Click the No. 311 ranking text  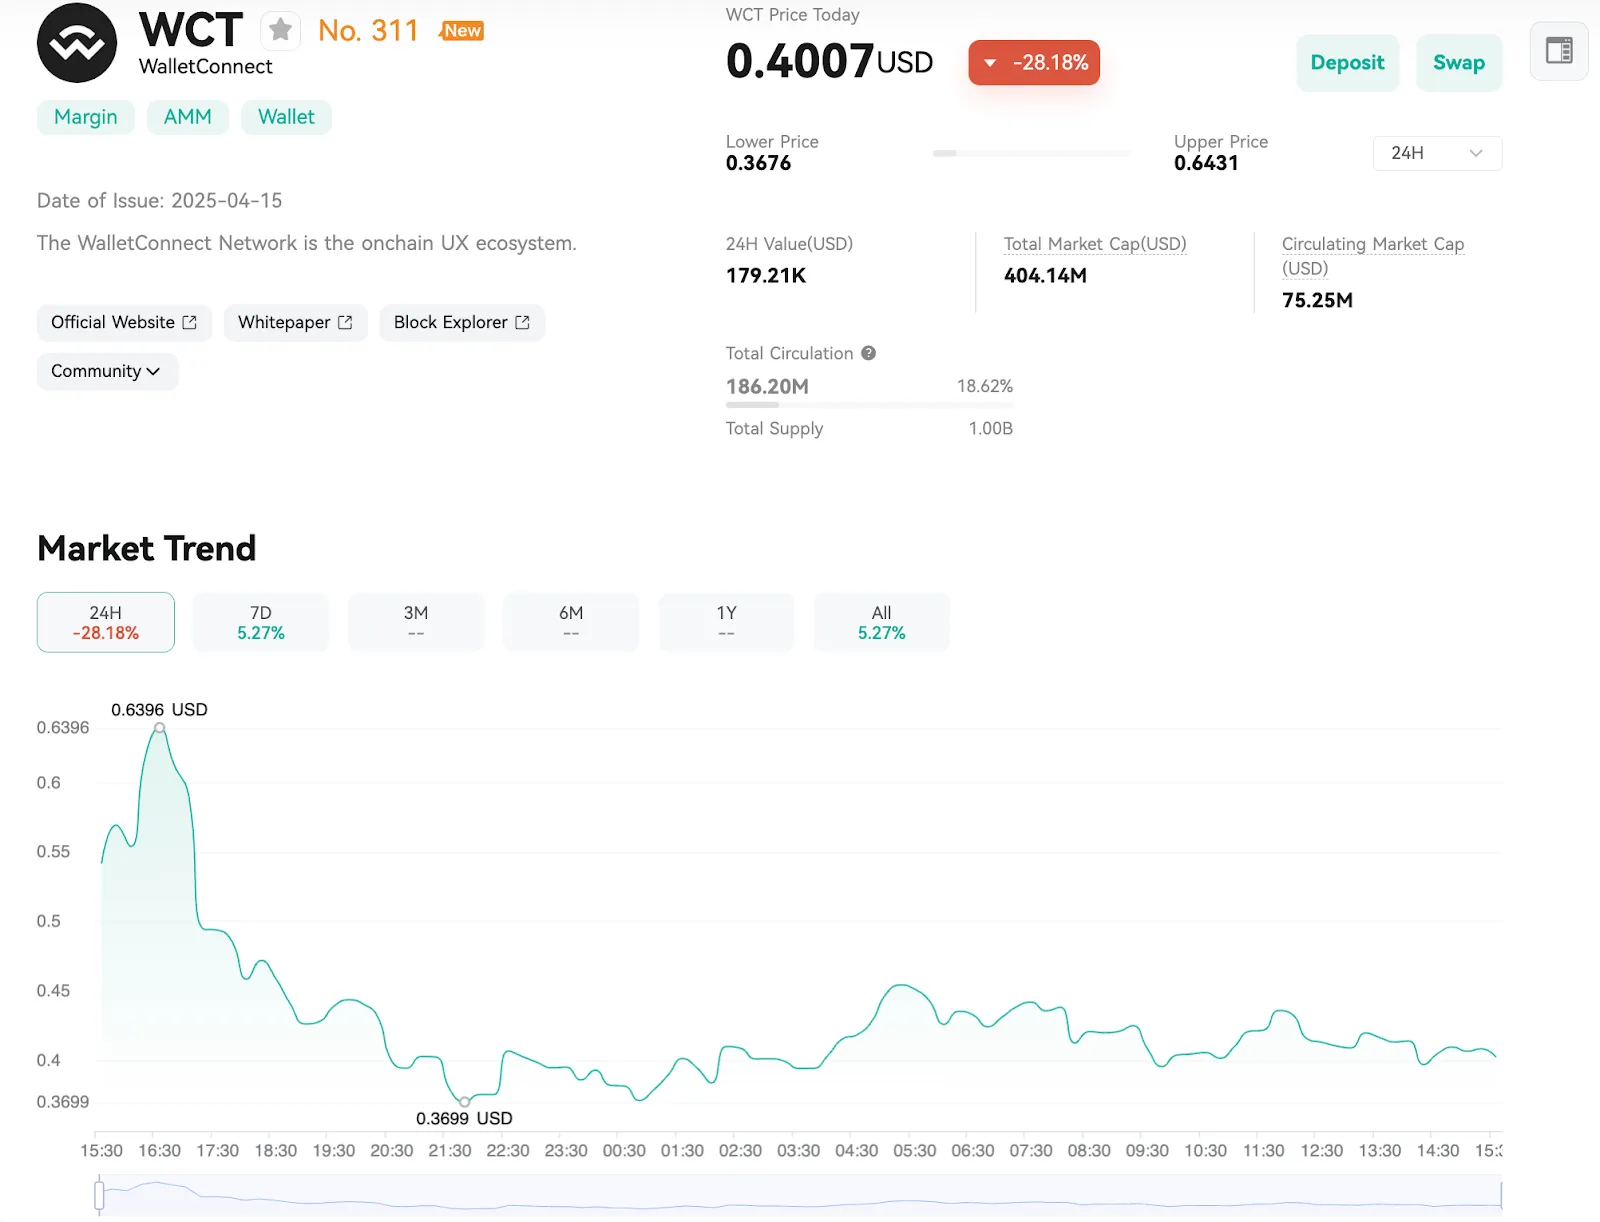[x=368, y=31]
